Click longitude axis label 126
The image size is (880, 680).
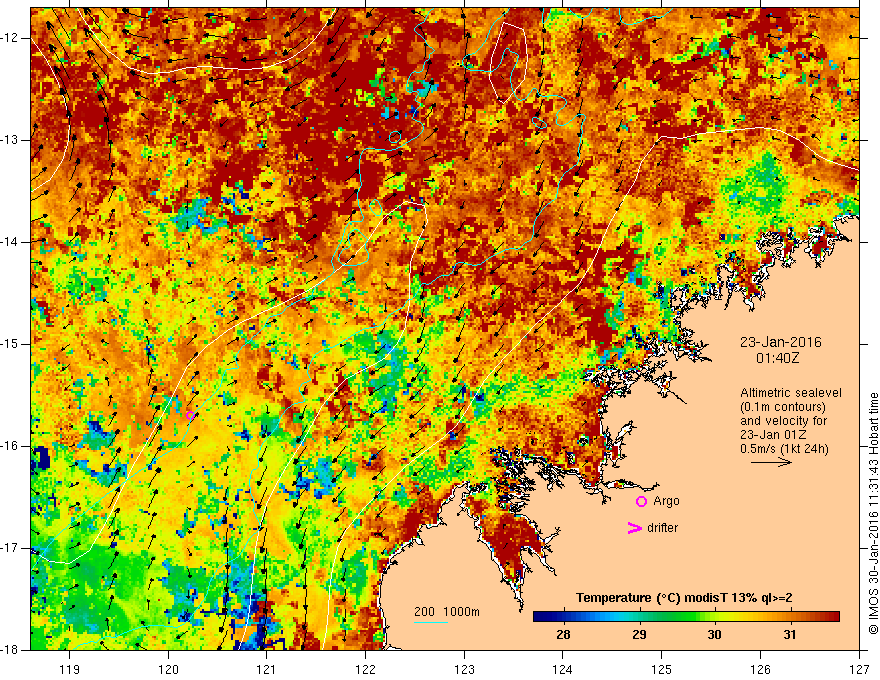pyautogui.click(x=760, y=669)
